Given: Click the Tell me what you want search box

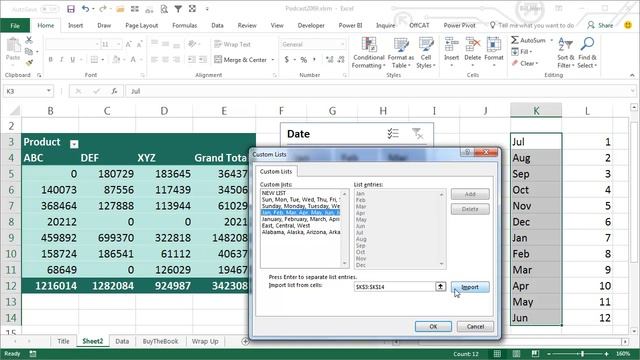Looking at the screenshot, I should point(533,25).
